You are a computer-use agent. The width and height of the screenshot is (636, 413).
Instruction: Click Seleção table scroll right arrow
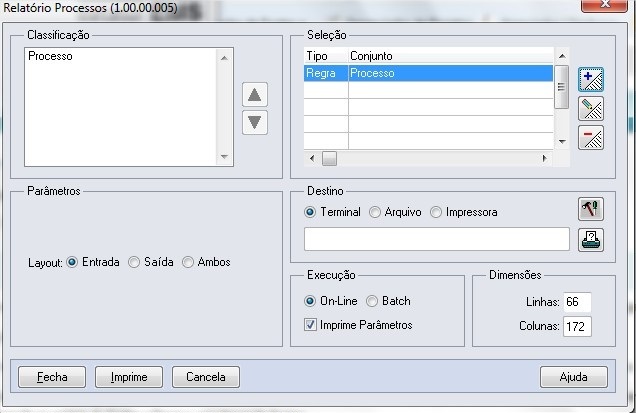coord(544,158)
